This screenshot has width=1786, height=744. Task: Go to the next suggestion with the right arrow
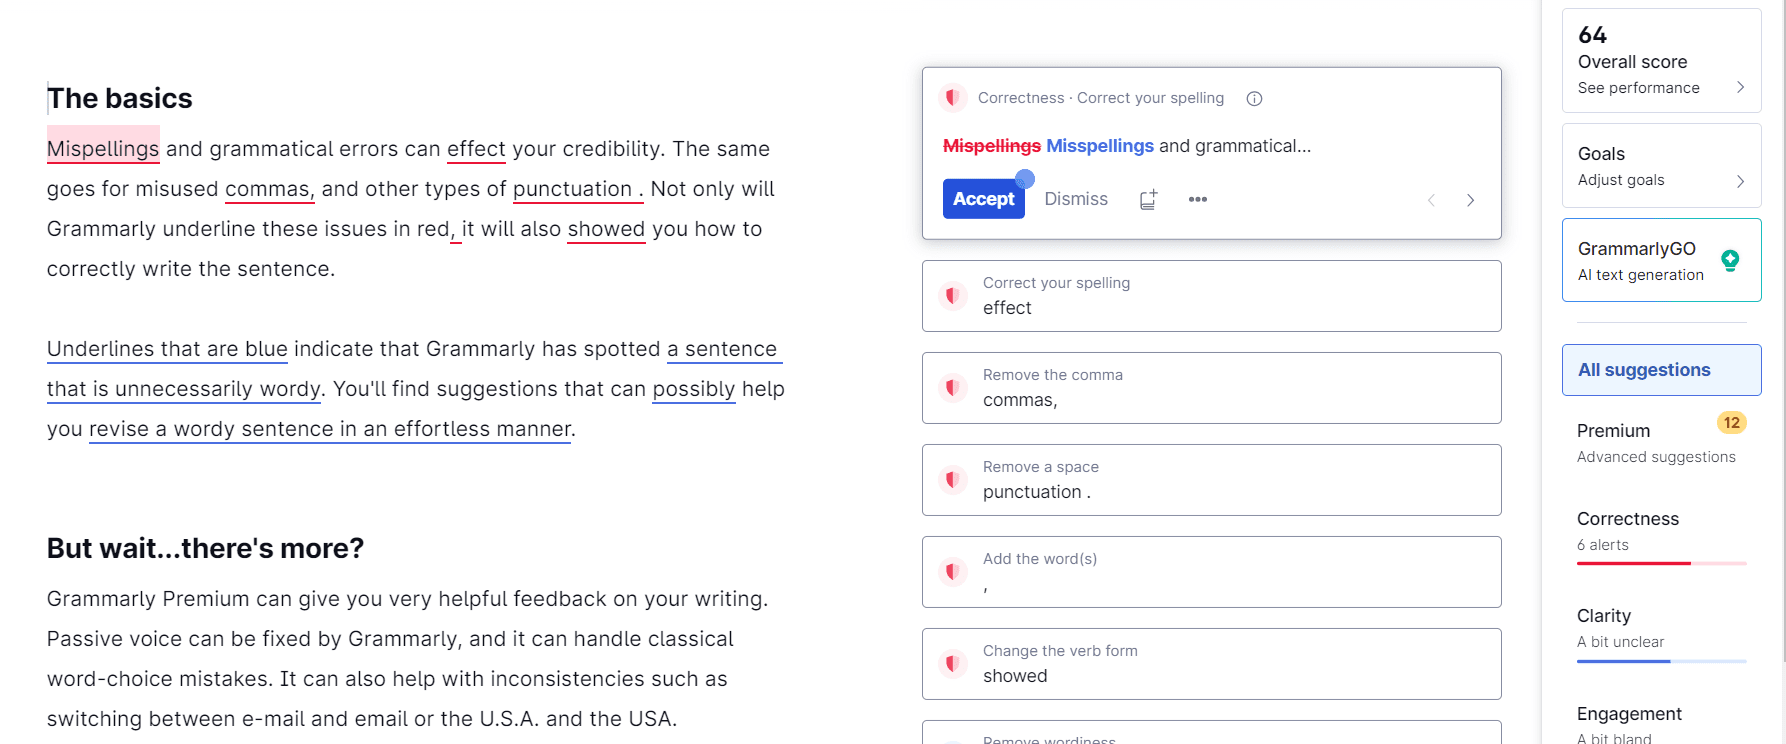point(1470,199)
